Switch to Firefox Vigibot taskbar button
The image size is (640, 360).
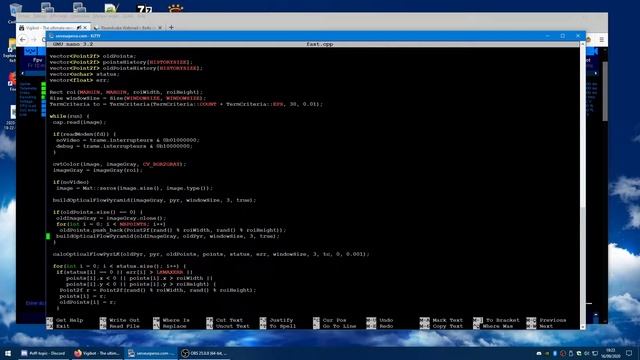click(x=97, y=353)
